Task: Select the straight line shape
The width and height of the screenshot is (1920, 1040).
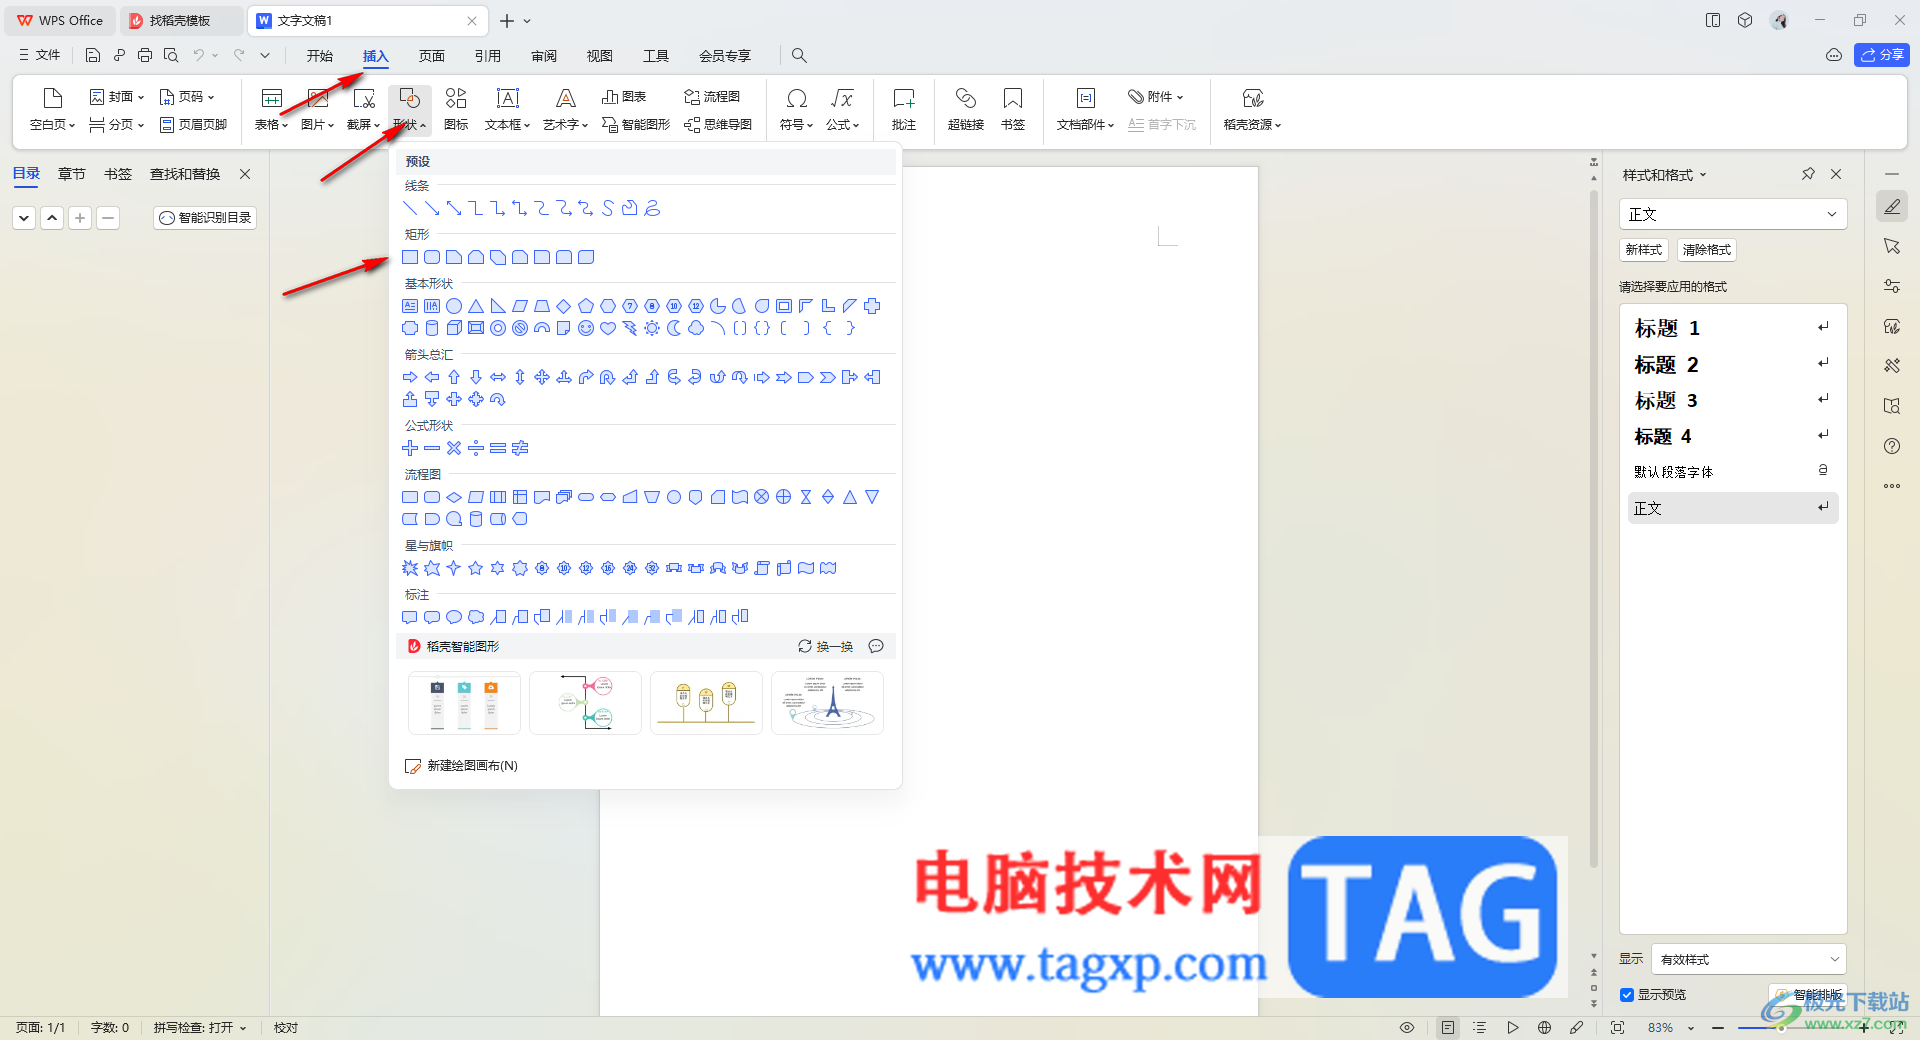Action: point(410,209)
